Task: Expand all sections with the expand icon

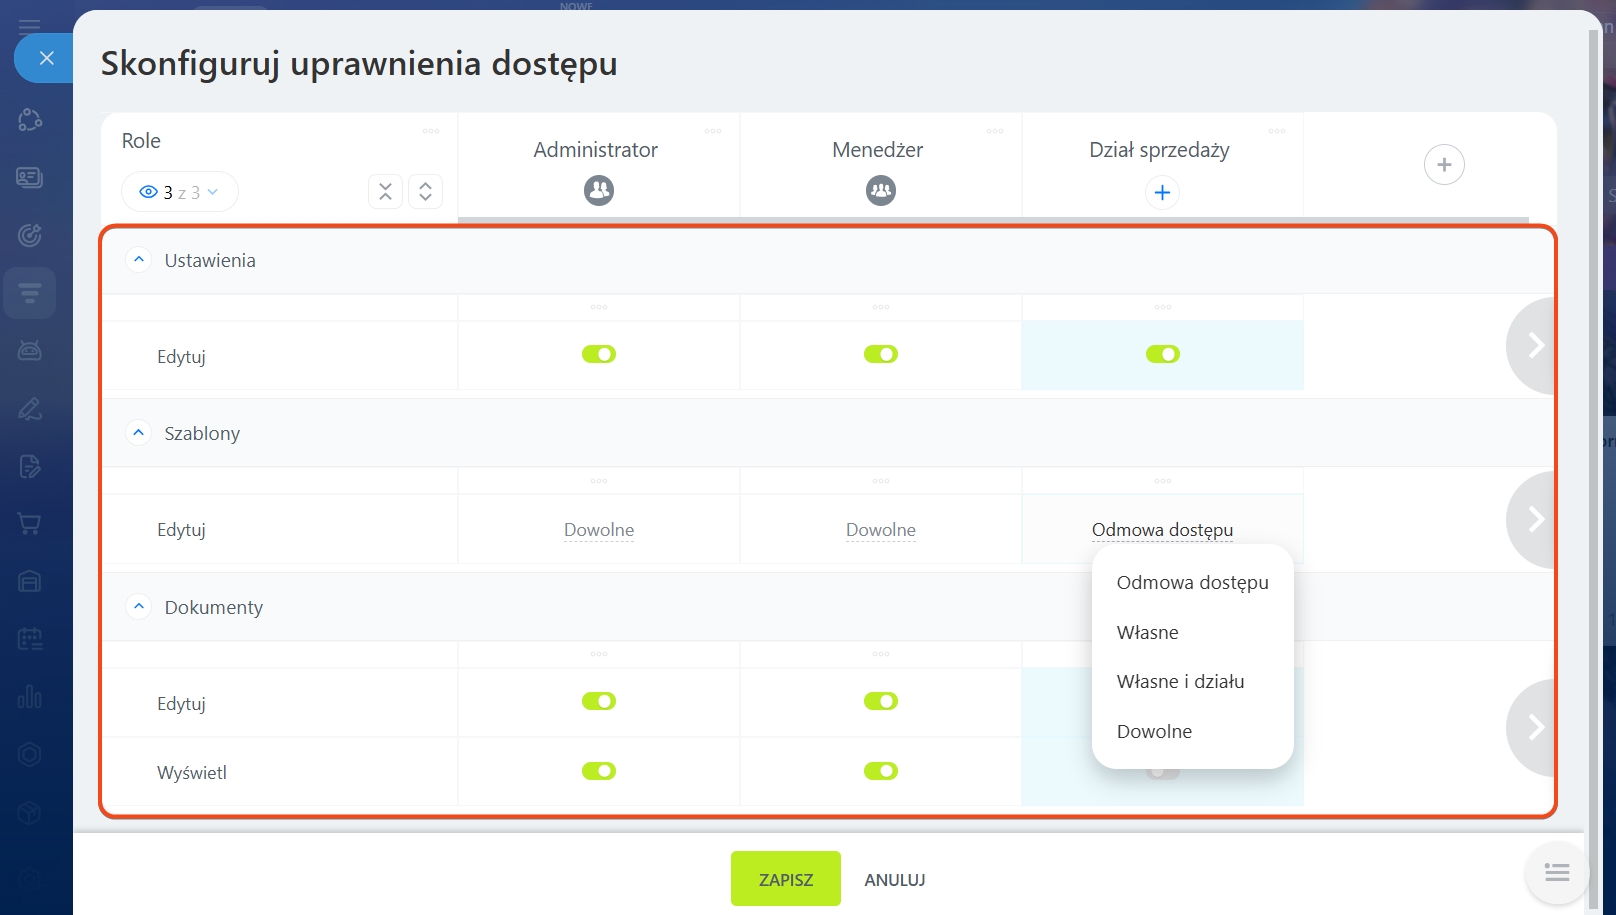Action: pyautogui.click(x=425, y=191)
